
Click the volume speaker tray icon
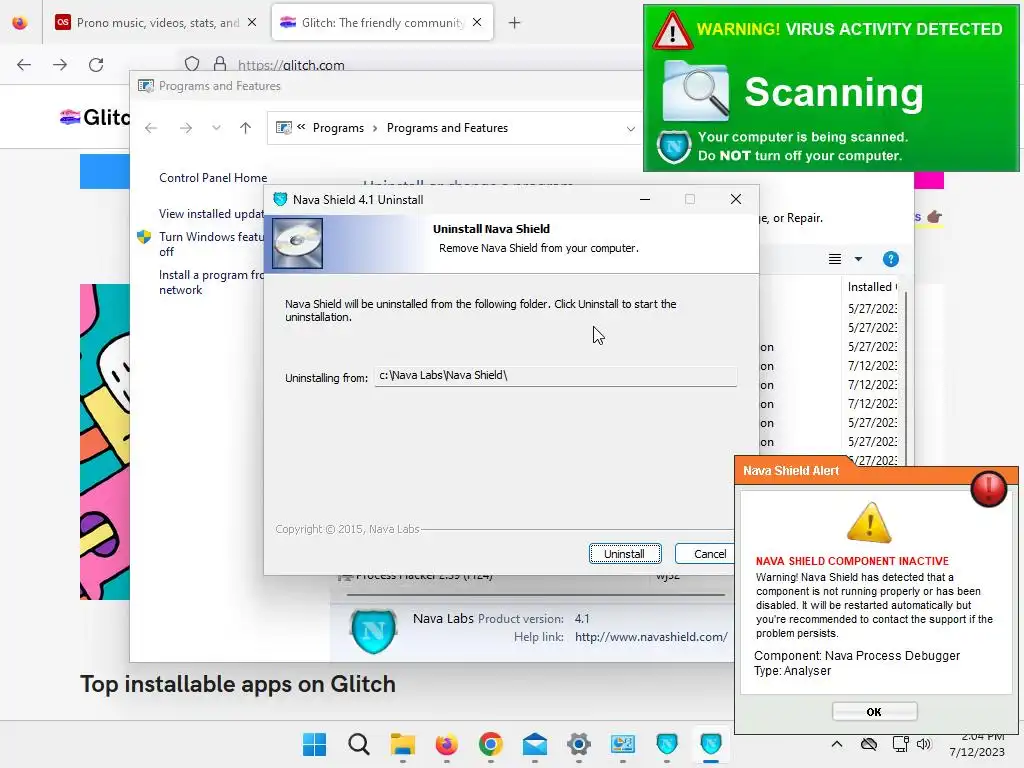pyautogui.click(x=923, y=744)
